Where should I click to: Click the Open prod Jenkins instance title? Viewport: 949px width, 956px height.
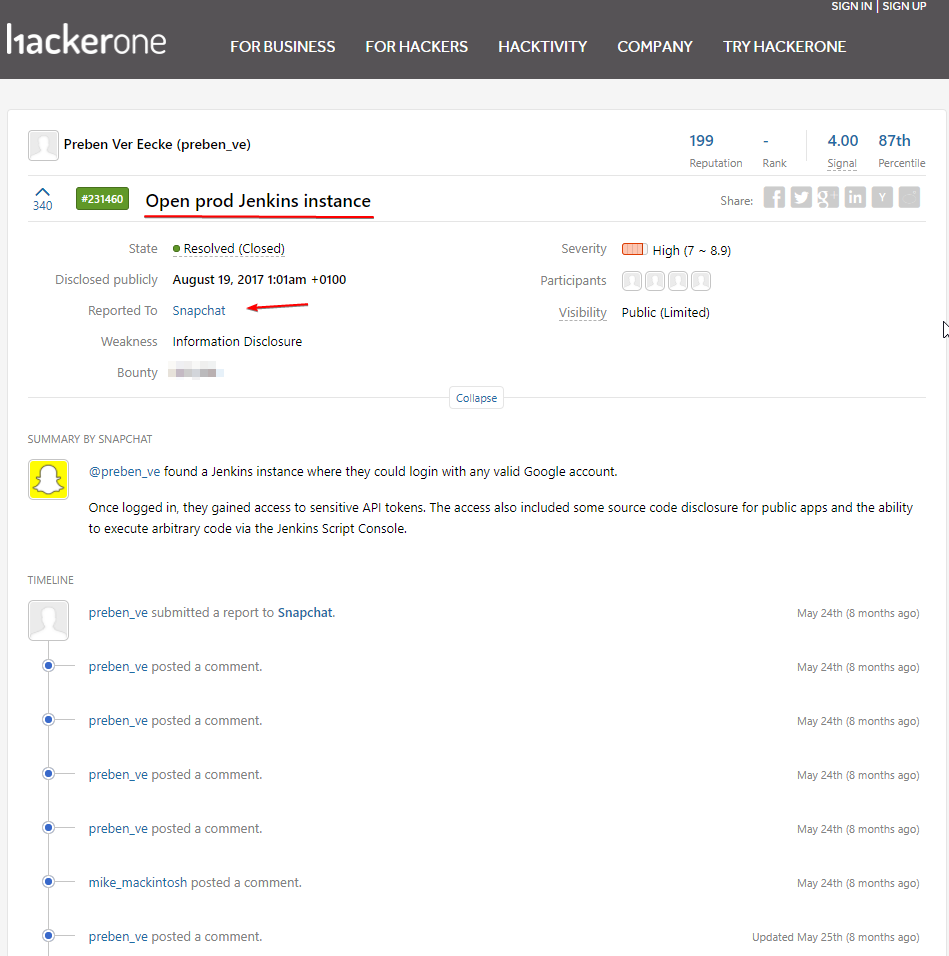click(x=258, y=201)
